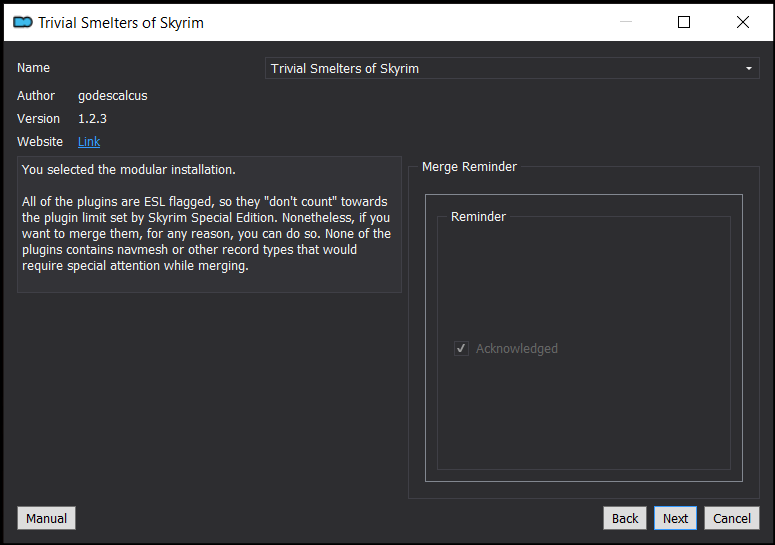Click the Manual button
The image size is (775, 545).
pos(46,518)
